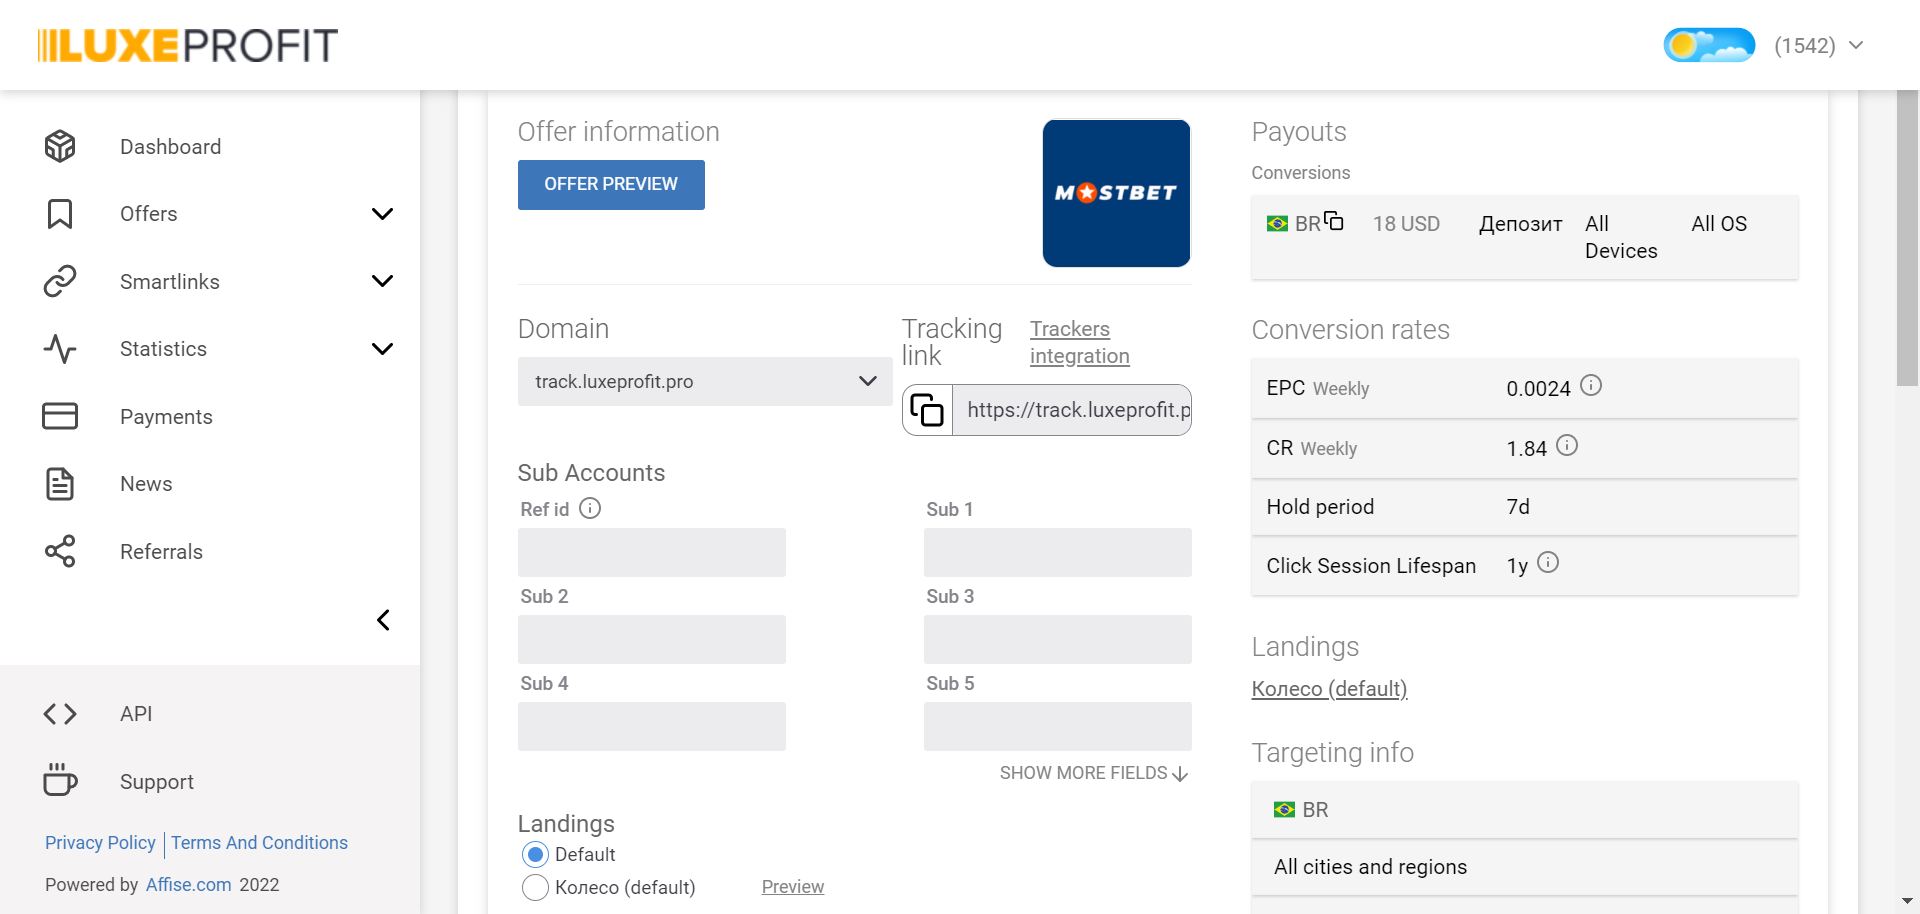Click the Statistics pulse icon
1920x914 pixels.
[60, 349]
